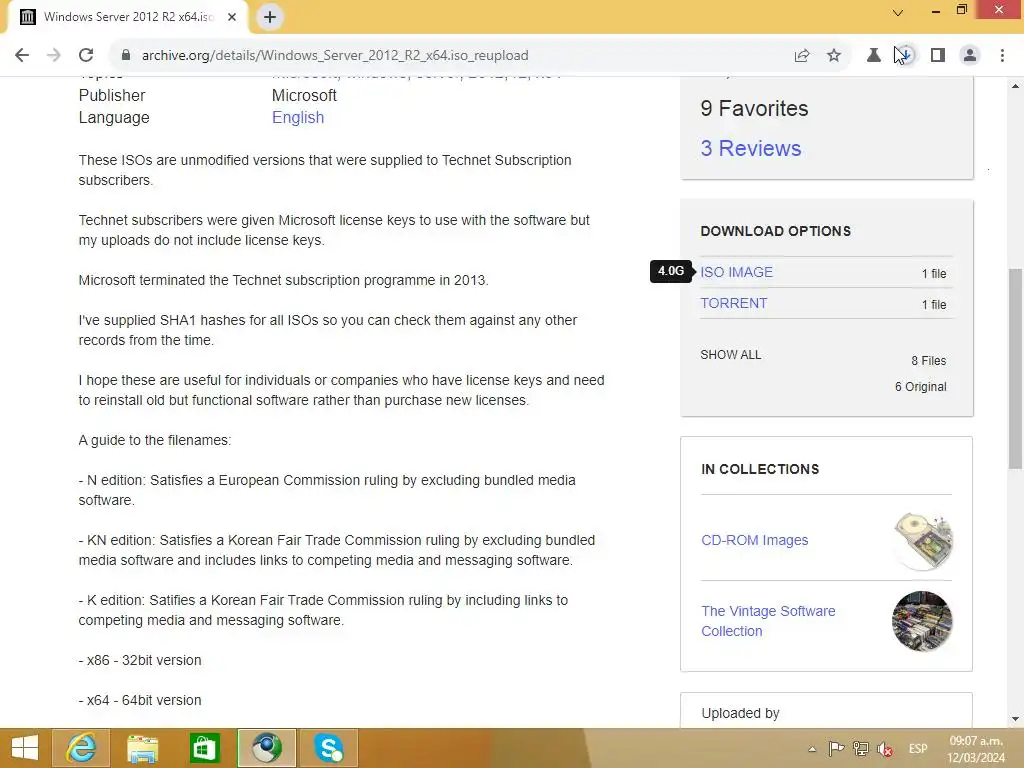The width and height of the screenshot is (1024, 768).
Task: Launch Internet Explorer from the taskbar
Action: 81,748
